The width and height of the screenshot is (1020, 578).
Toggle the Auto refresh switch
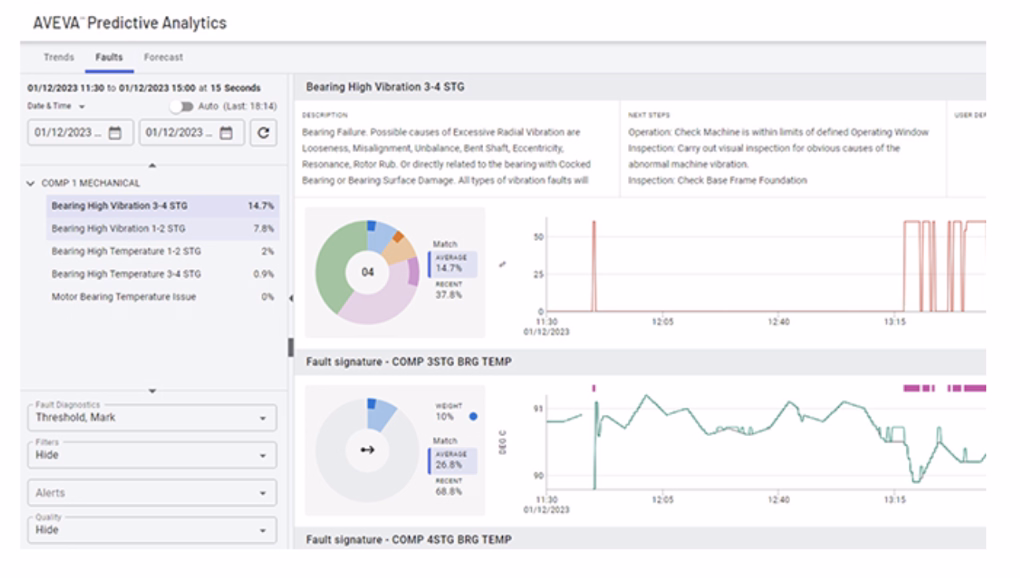(183, 106)
